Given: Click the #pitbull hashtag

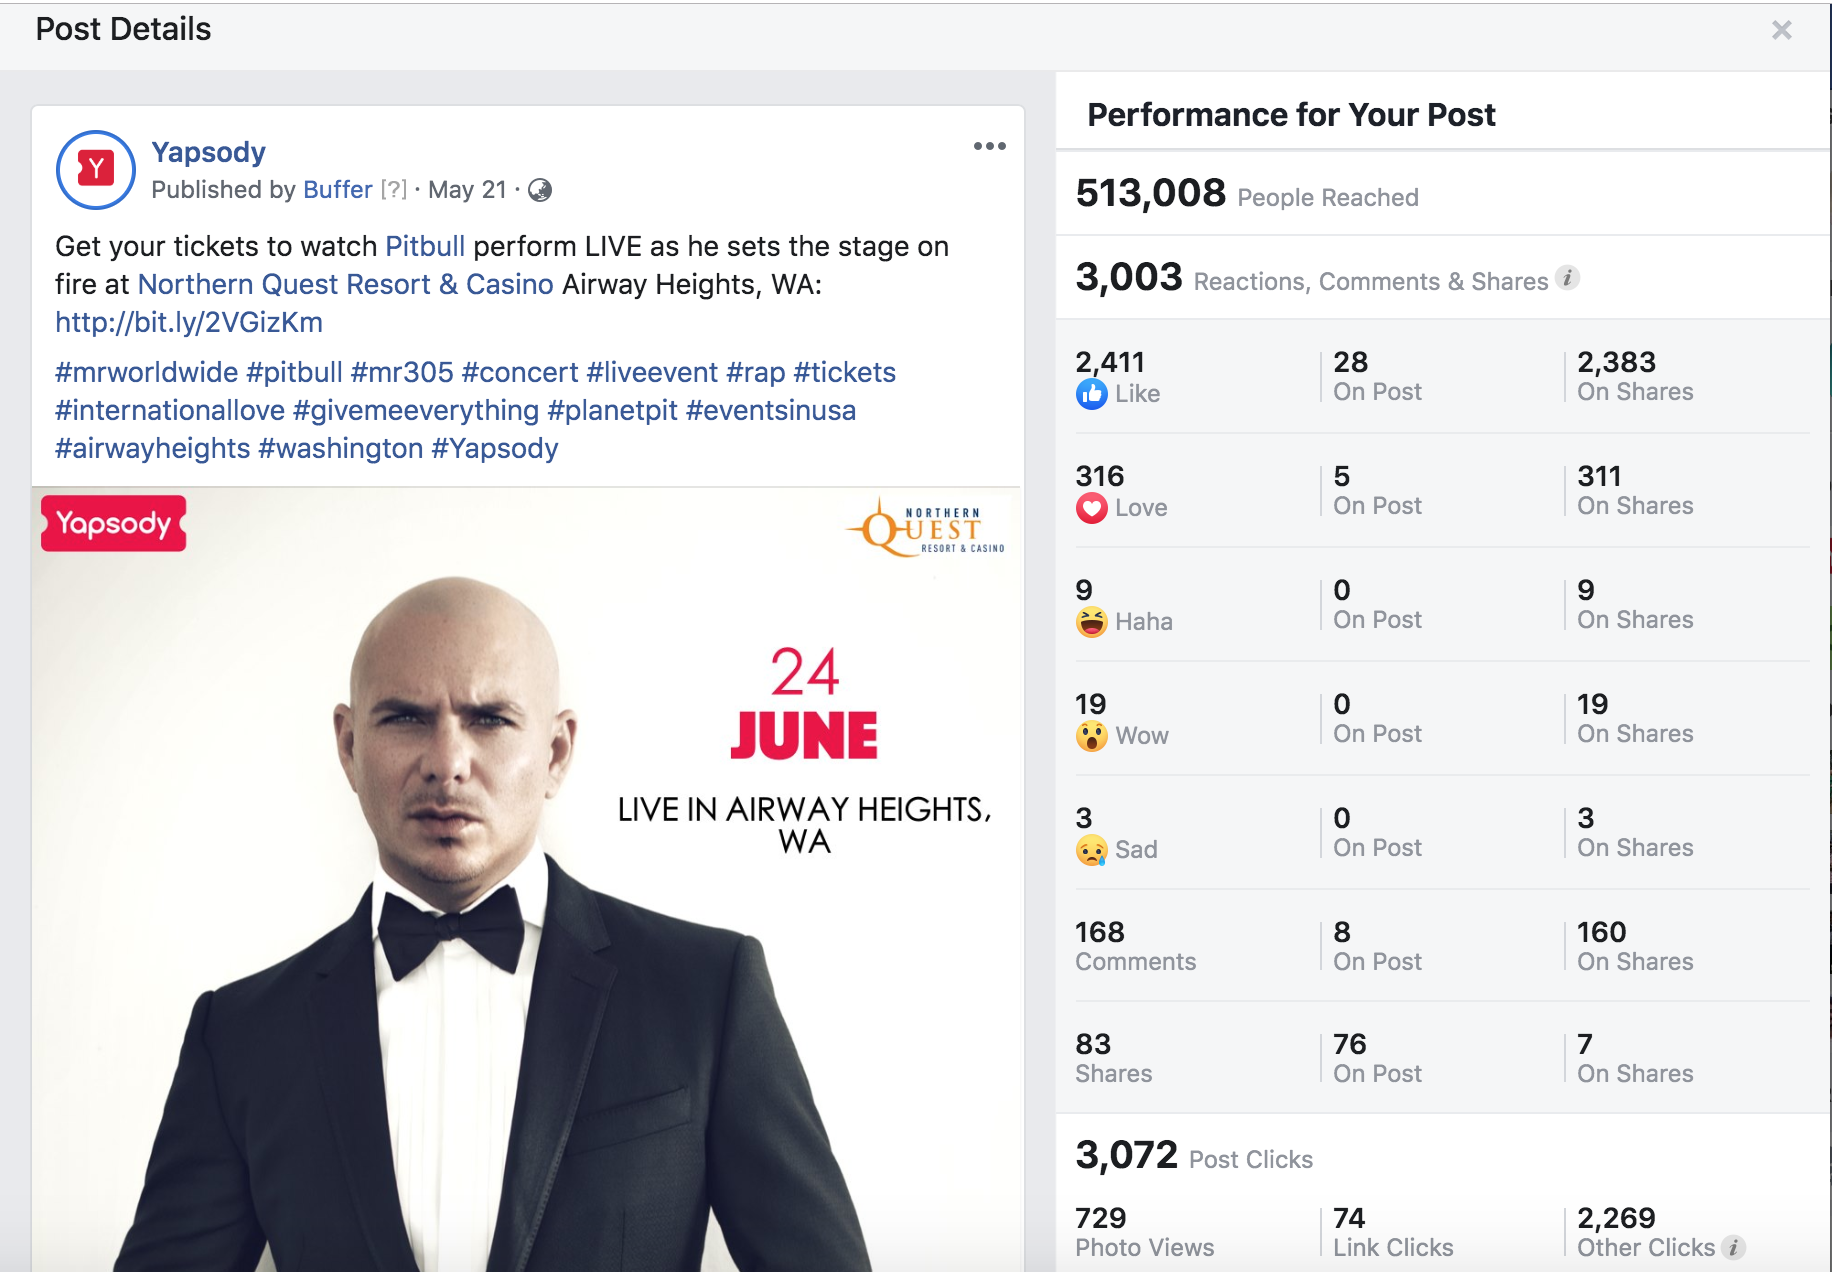Looking at the screenshot, I should click(298, 372).
